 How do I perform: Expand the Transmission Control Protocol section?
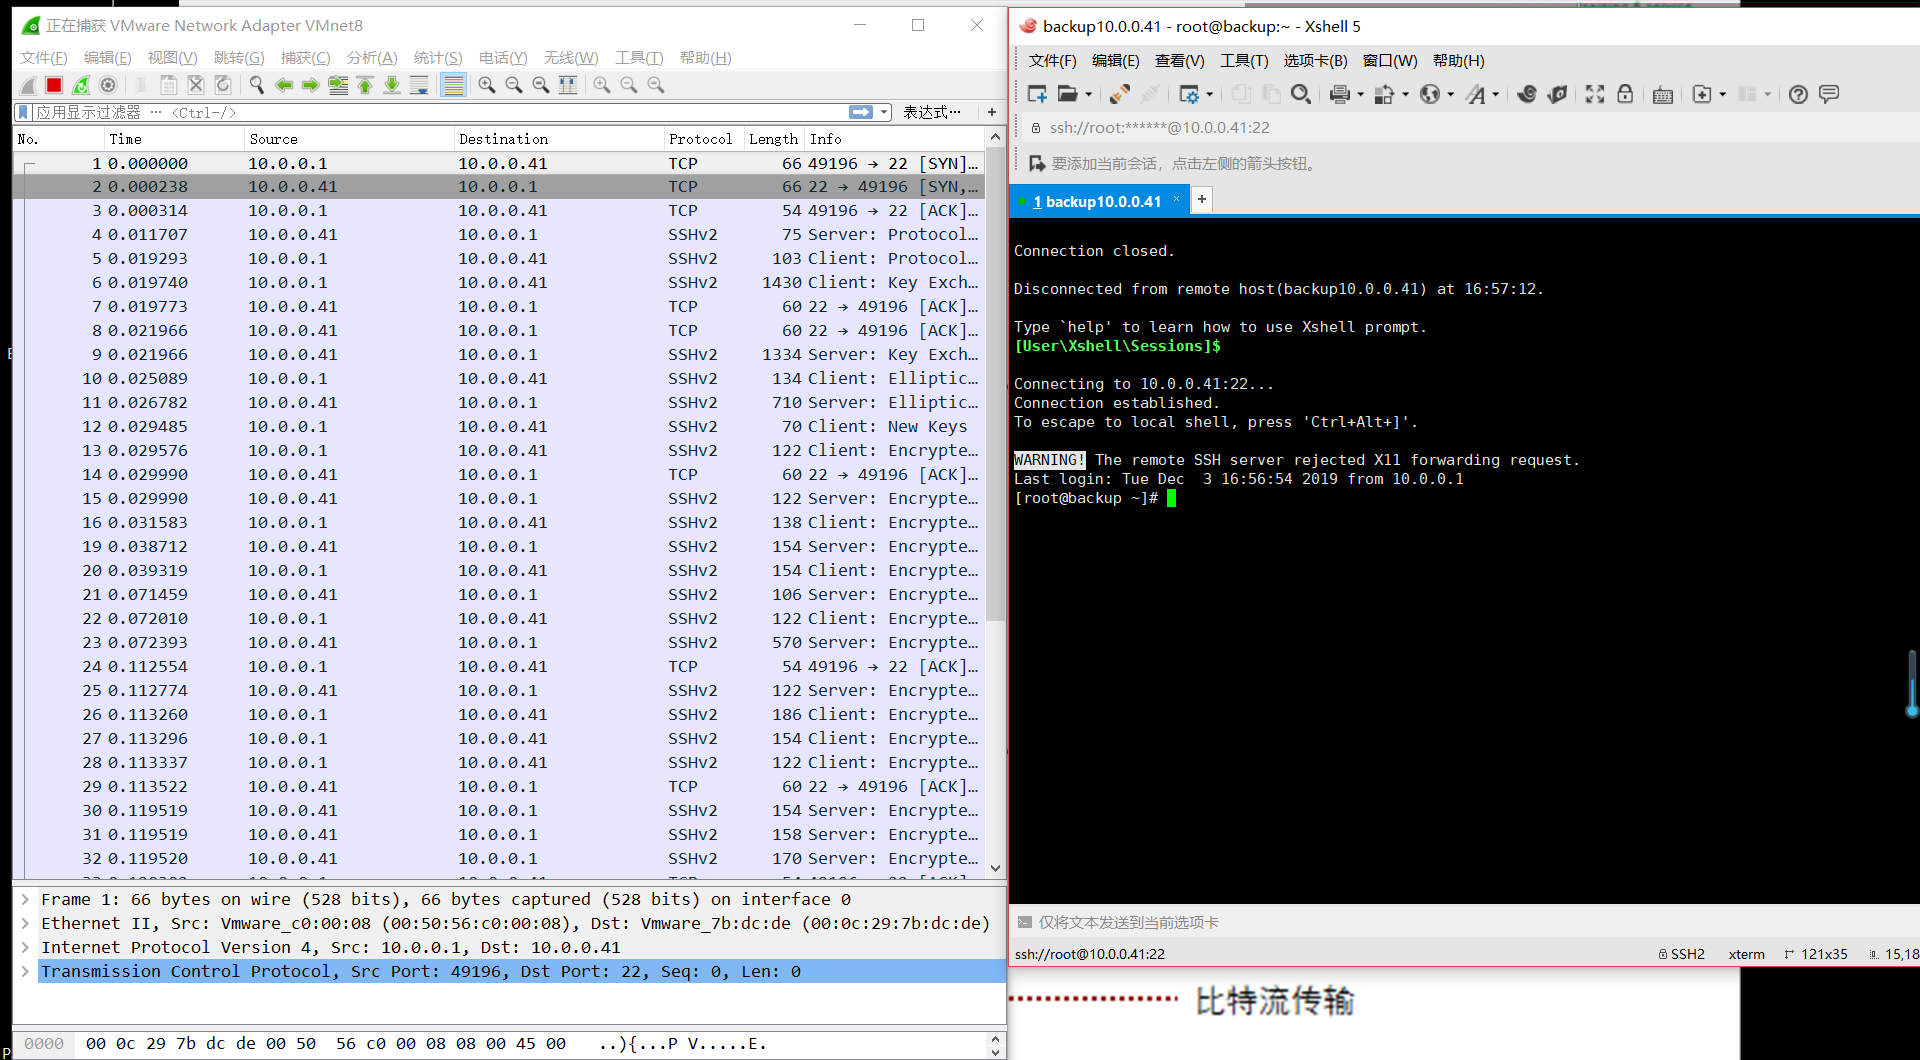point(26,971)
